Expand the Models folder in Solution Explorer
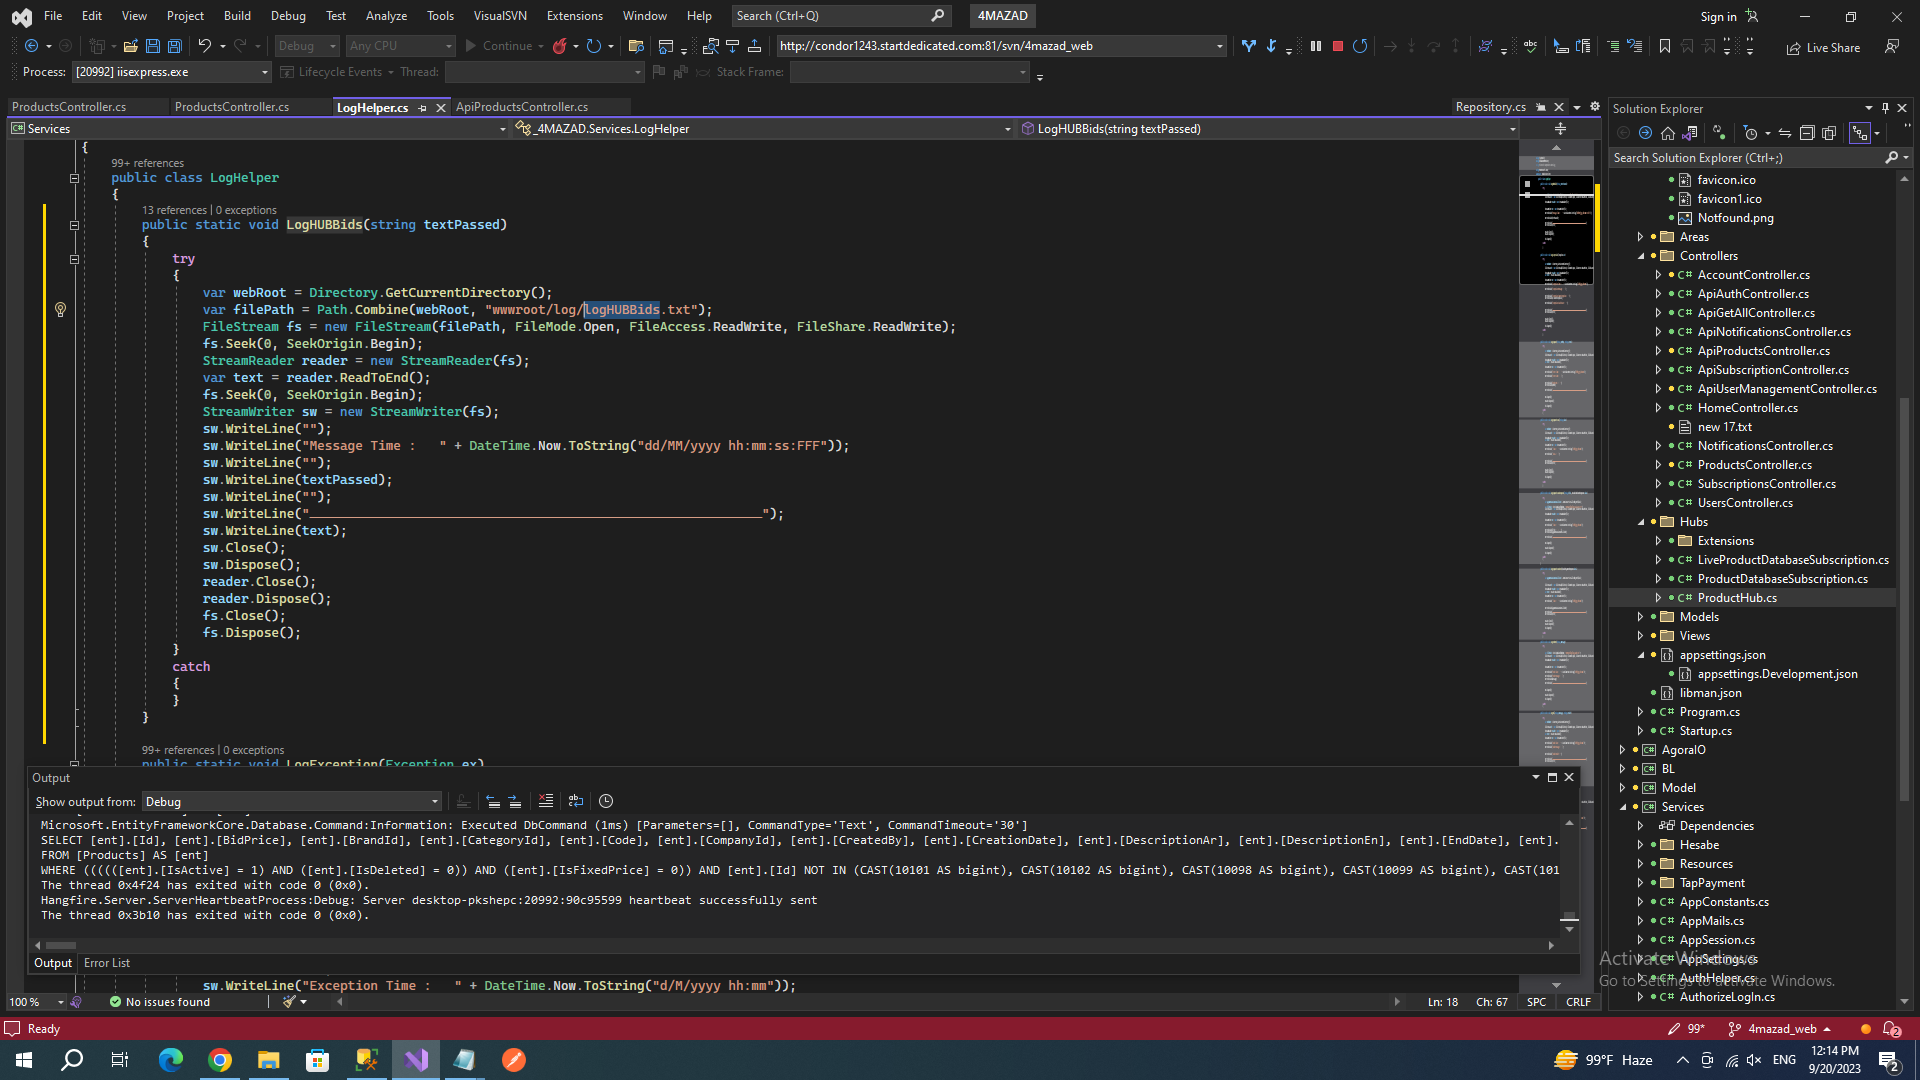 pos(1640,617)
